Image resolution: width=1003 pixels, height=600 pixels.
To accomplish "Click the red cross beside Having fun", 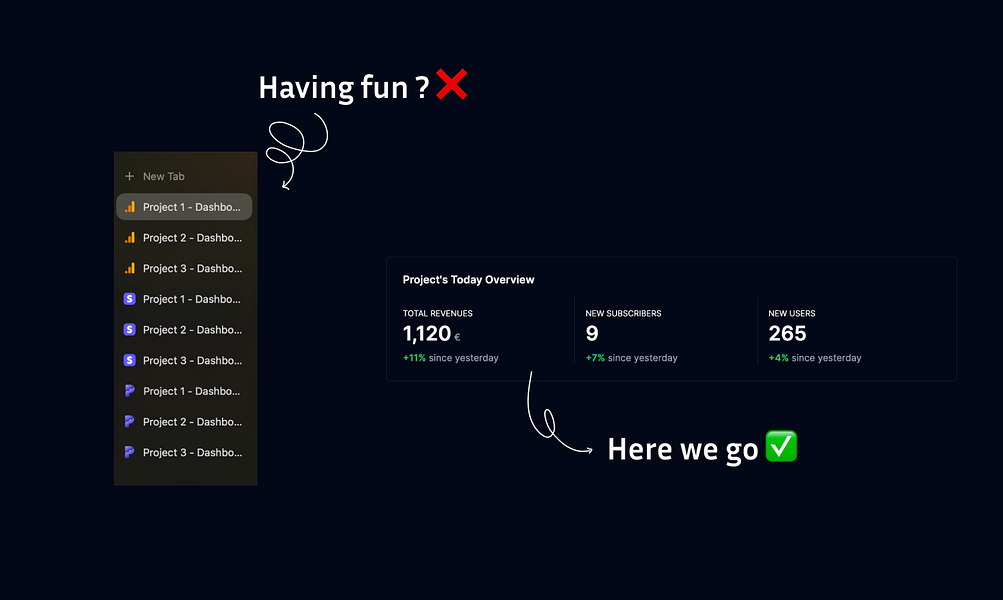I will (451, 85).
